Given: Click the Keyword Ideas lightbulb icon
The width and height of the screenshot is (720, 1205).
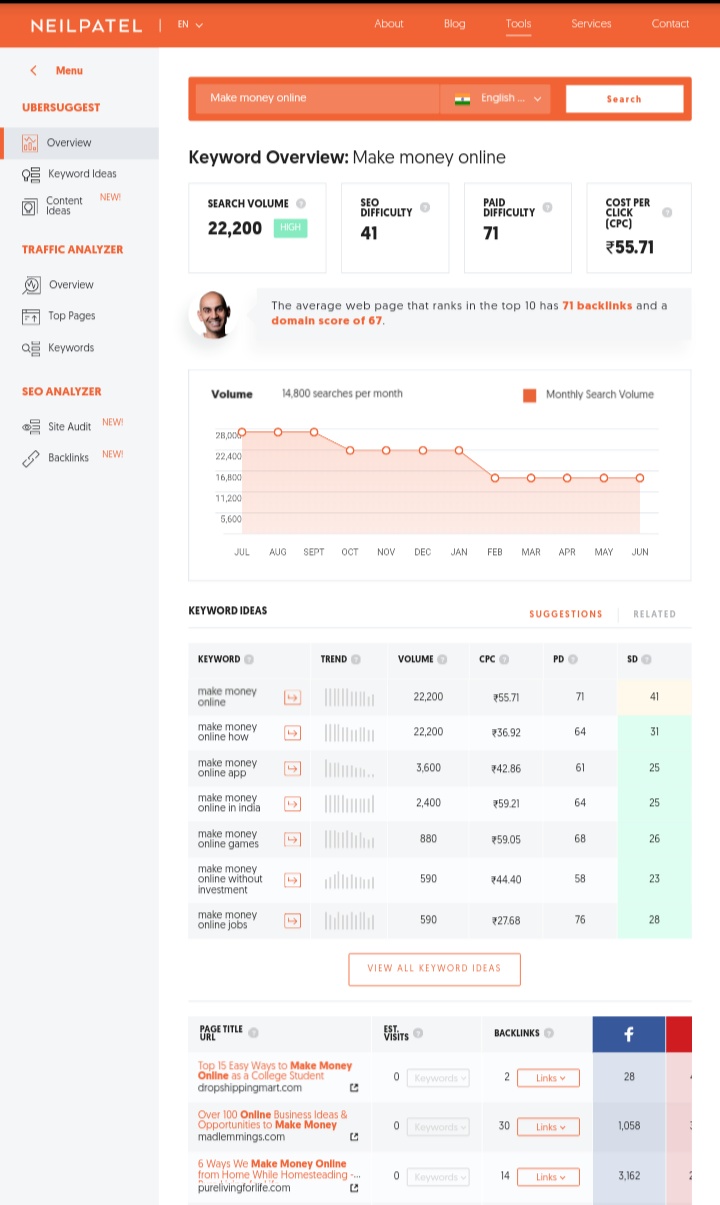Looking at the screenshot, I should (30, 174).
